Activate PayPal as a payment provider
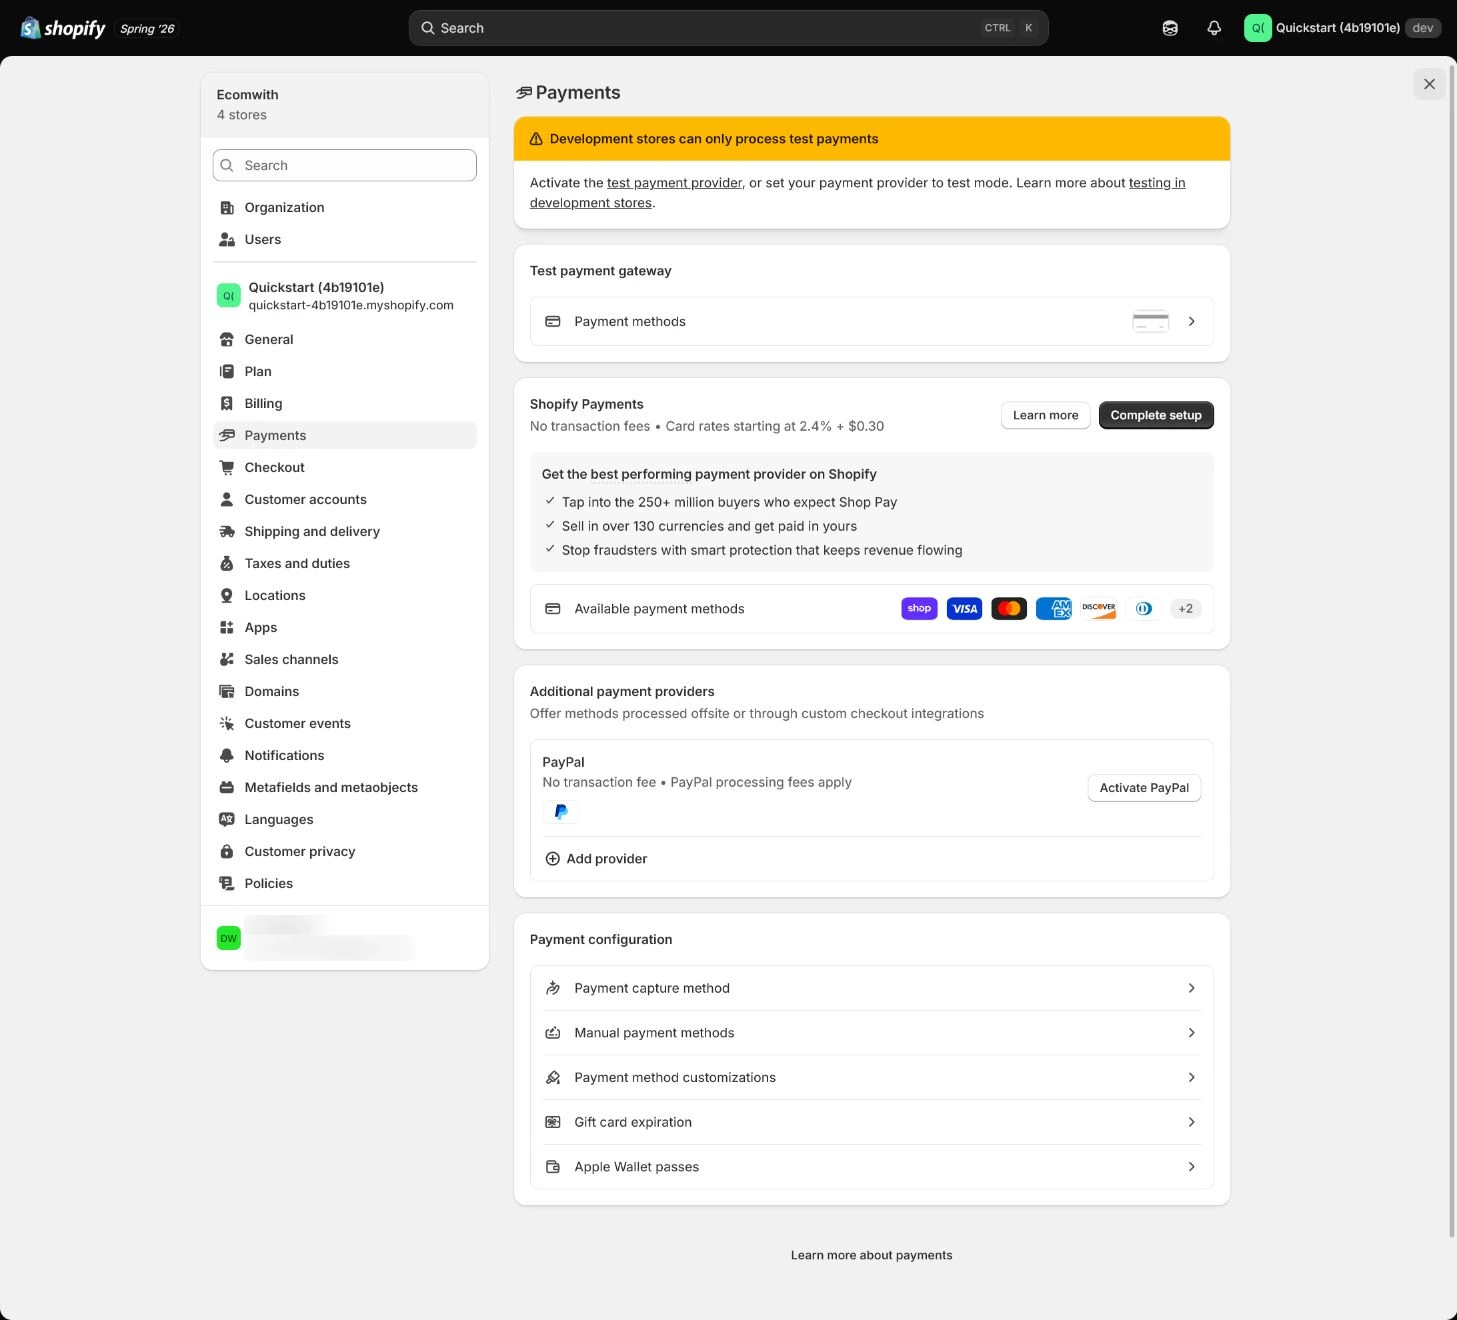 pyautogui.click(x=1144, y=788)
